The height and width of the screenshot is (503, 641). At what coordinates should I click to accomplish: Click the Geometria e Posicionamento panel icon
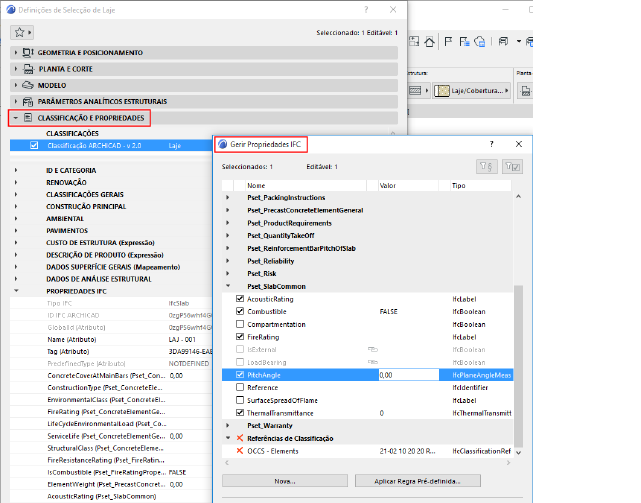pyautogui.click(x=28, y=52)
